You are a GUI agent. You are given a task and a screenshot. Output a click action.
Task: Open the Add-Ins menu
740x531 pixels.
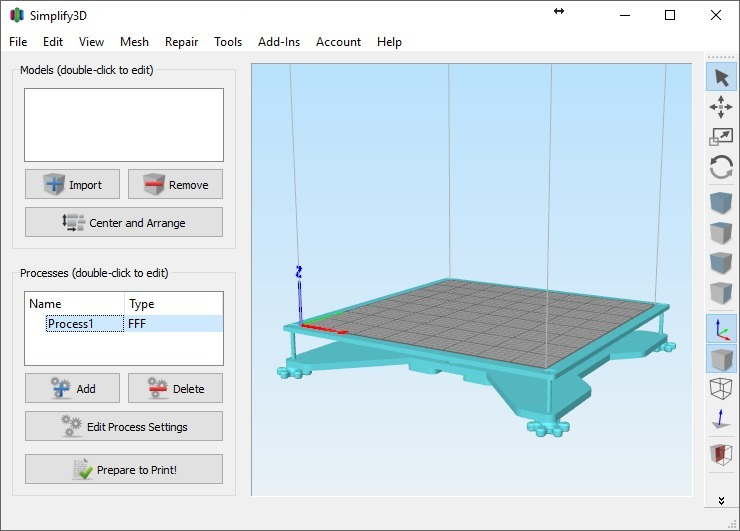pyautogui.click(x=279, y=42)
